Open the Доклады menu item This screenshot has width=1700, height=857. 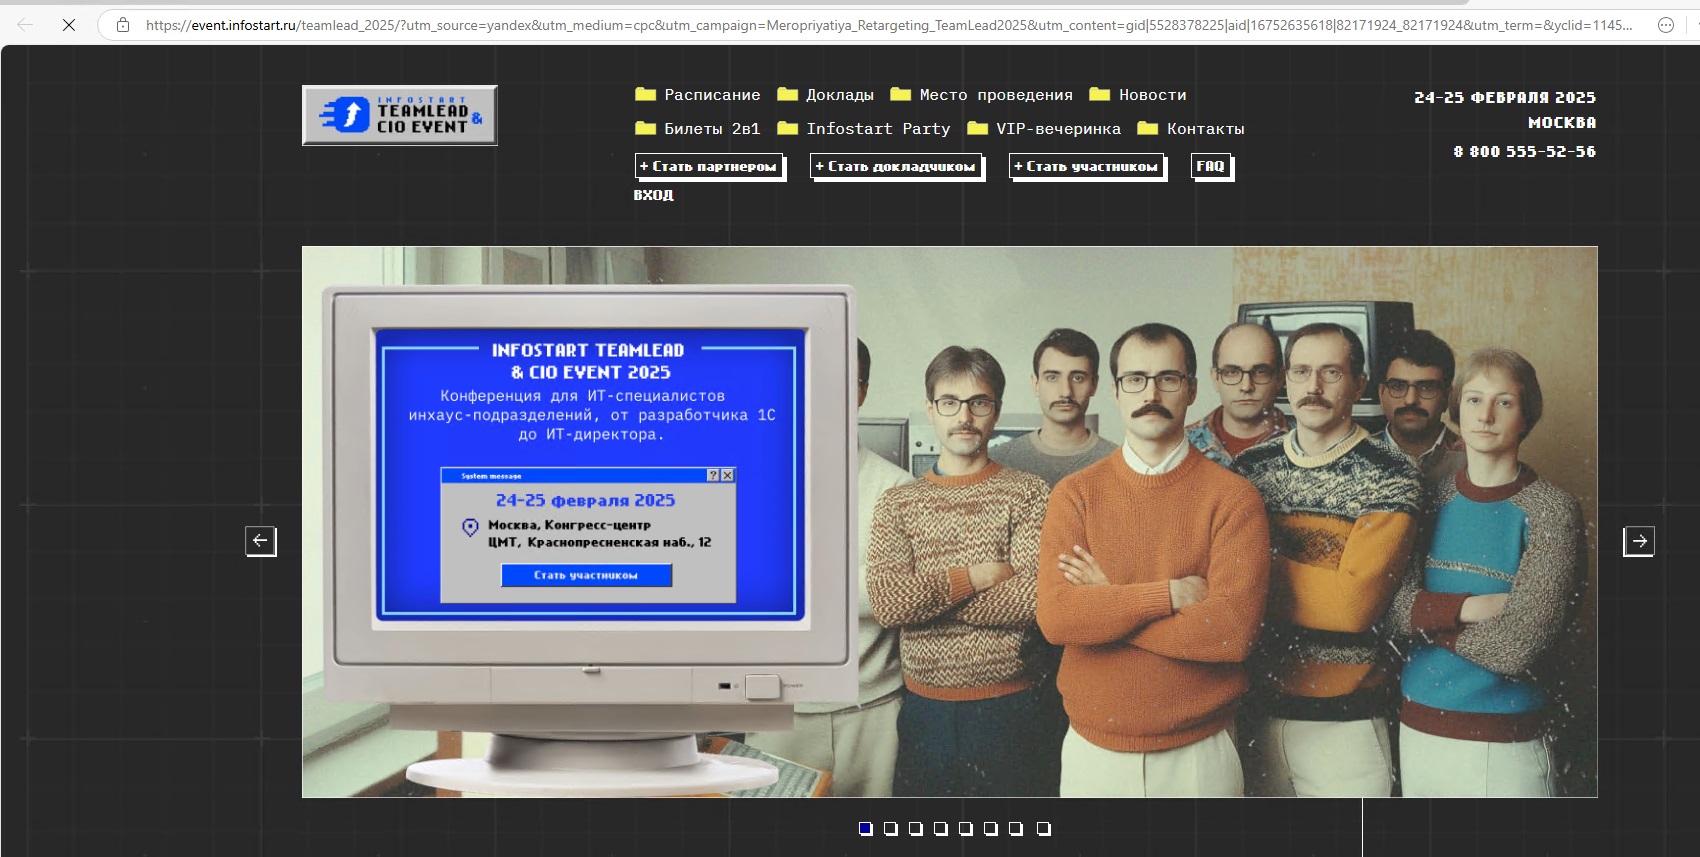click(840, 95)
